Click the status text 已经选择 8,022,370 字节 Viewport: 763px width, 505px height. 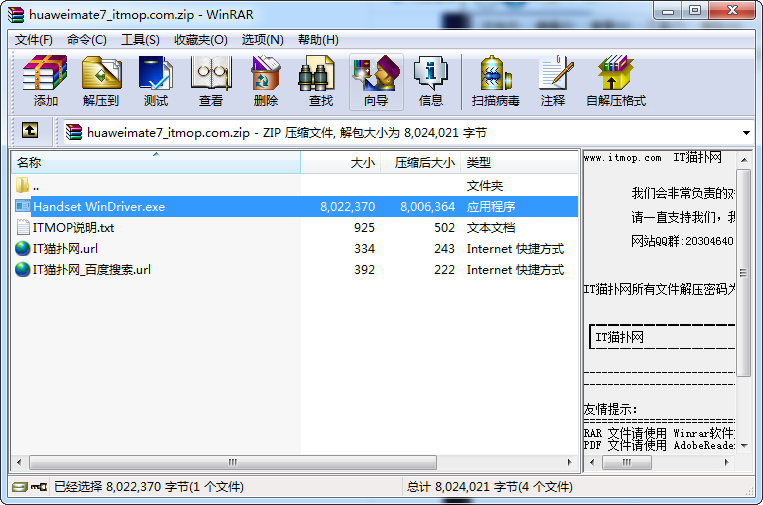[149, 487]
